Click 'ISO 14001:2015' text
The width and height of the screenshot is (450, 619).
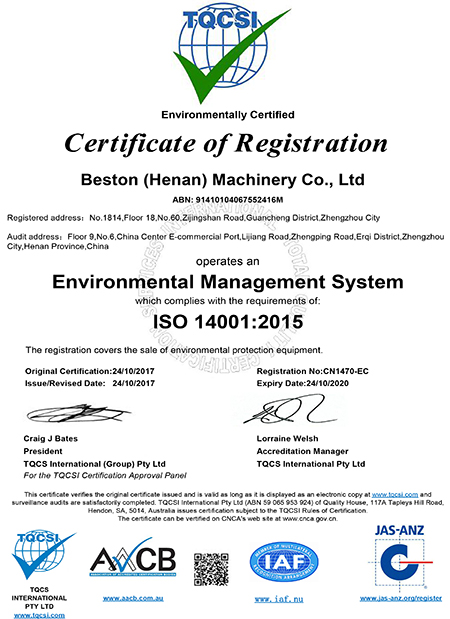tap(228, 322)
